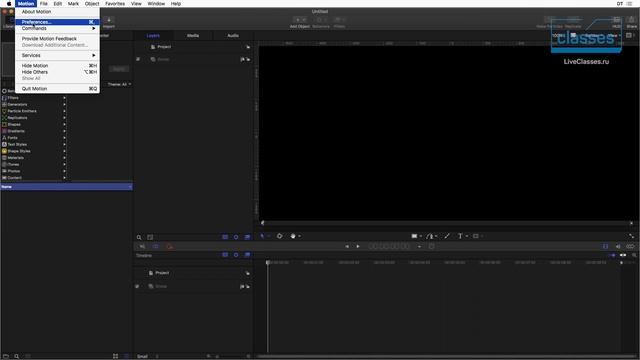Toggle the Group layer checkbox in Layers list

point(138,59)
